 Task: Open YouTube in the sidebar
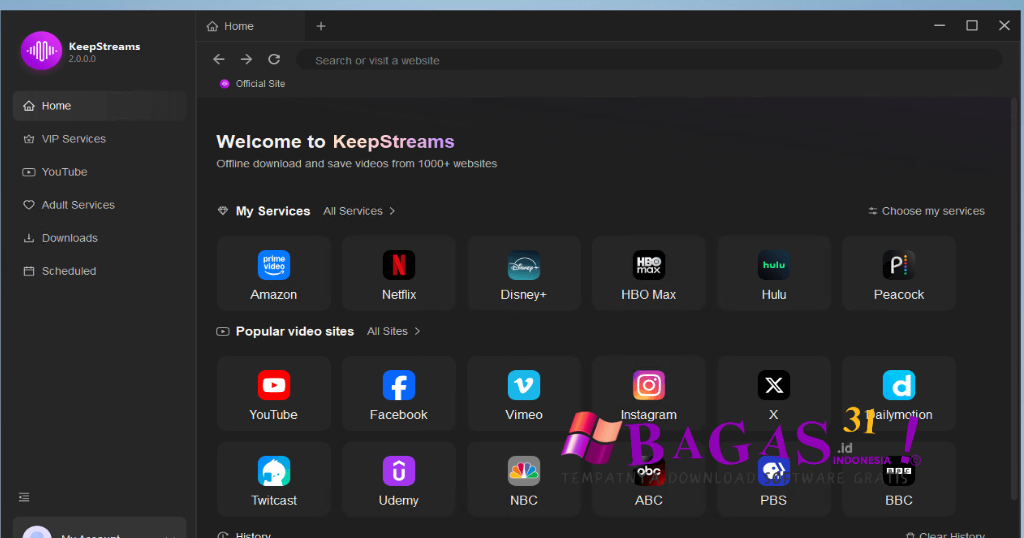(99, 172)
